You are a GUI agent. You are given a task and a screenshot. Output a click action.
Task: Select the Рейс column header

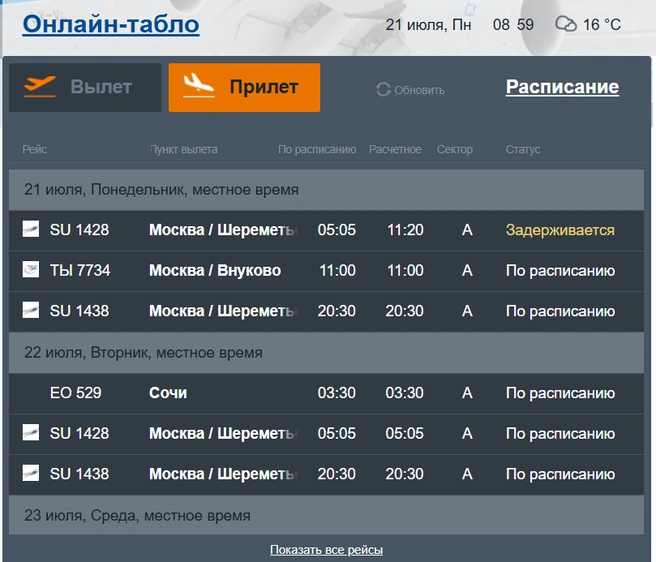[x=35, y=149]
